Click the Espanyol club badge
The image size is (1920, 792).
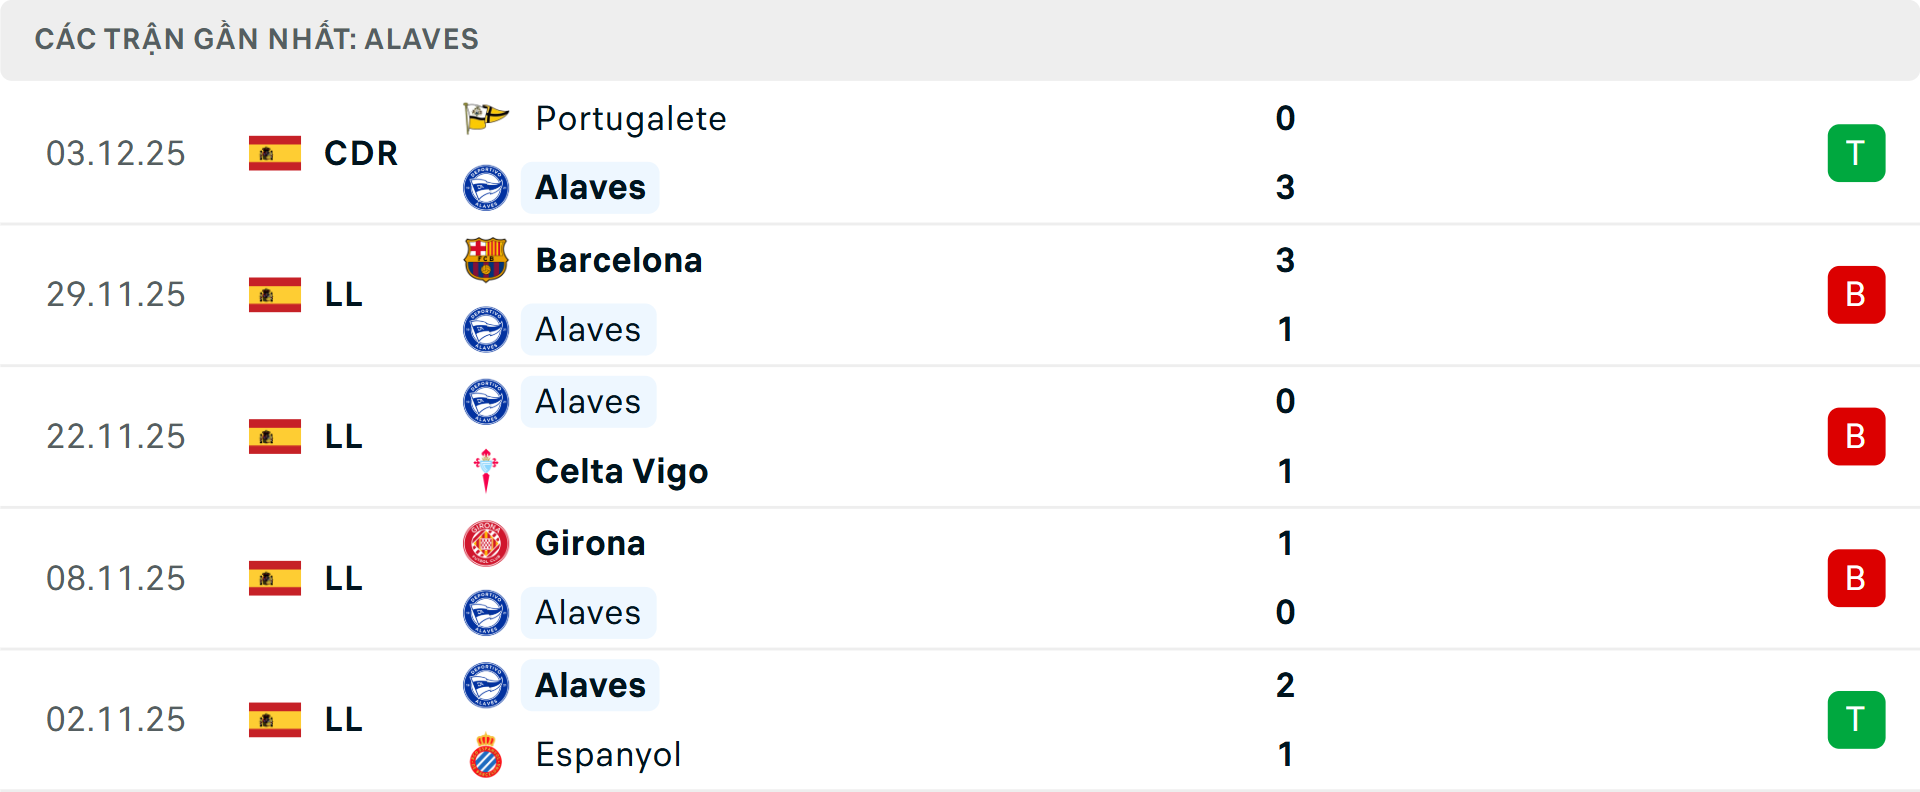486,755
